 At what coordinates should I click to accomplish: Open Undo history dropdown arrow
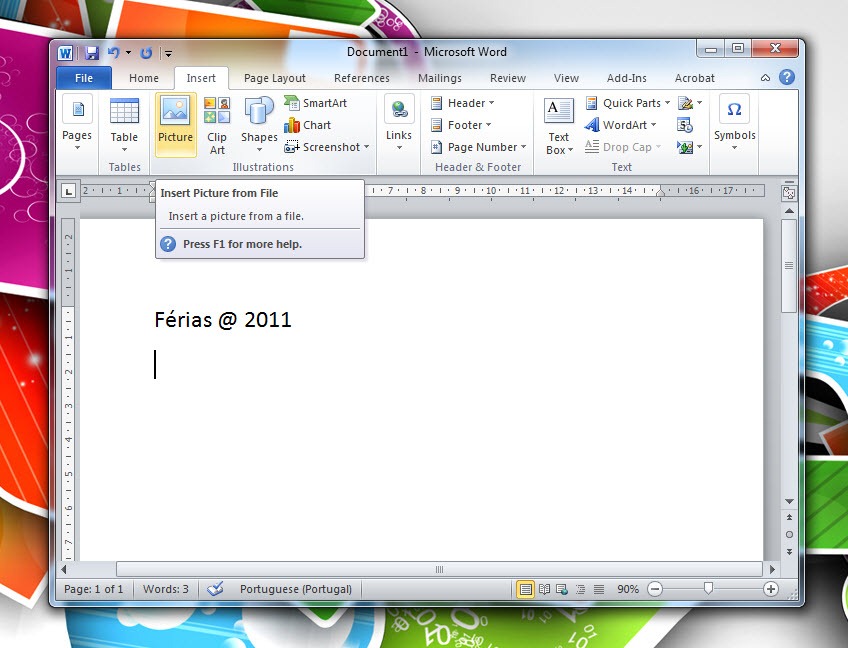click(128, 52)
